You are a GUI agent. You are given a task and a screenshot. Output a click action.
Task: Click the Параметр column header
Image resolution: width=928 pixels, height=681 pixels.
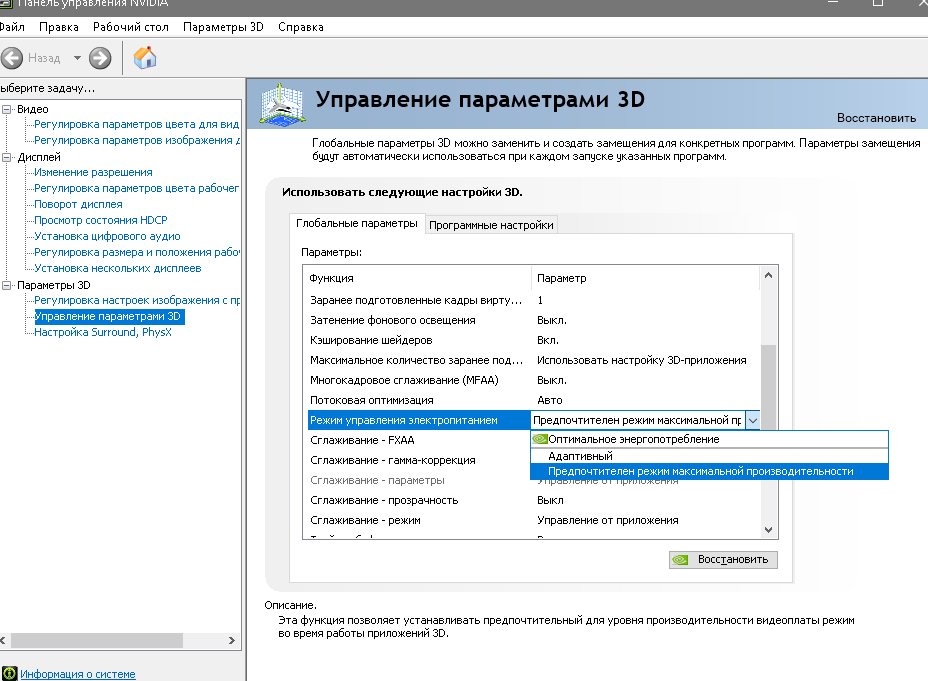[x=645, y=278]
